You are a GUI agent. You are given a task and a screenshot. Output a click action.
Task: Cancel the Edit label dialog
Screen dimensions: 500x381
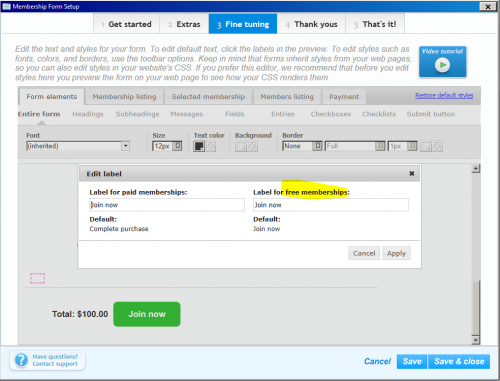coord(364,253)
